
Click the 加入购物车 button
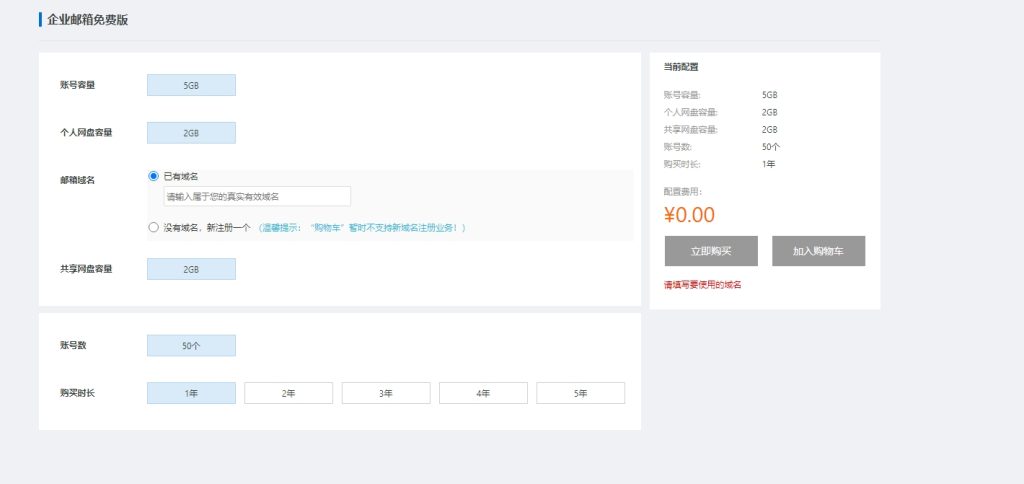click(x=818, y=251)
